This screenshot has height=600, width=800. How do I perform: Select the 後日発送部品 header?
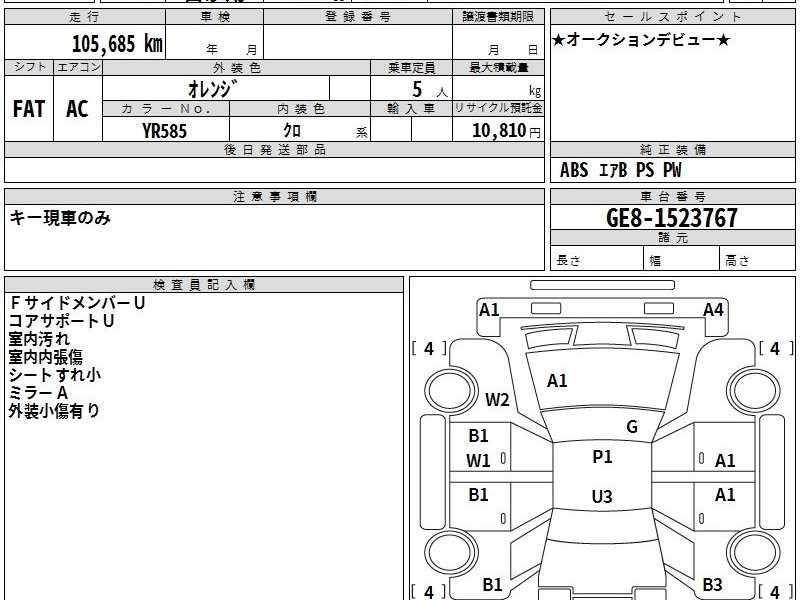pyautogui.click(x=274, y=149)
